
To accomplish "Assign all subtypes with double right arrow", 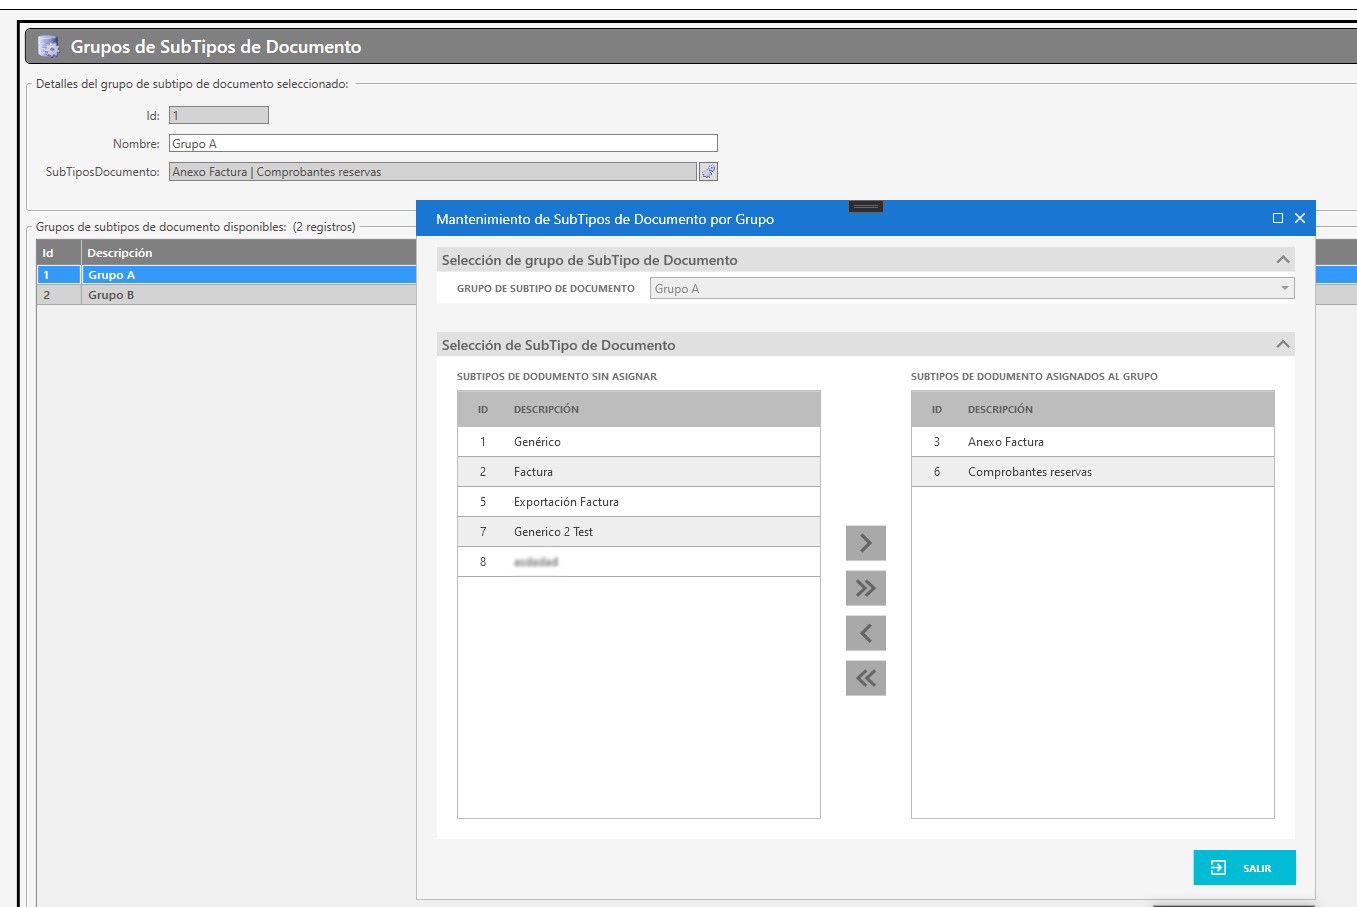I will (866, 588).
